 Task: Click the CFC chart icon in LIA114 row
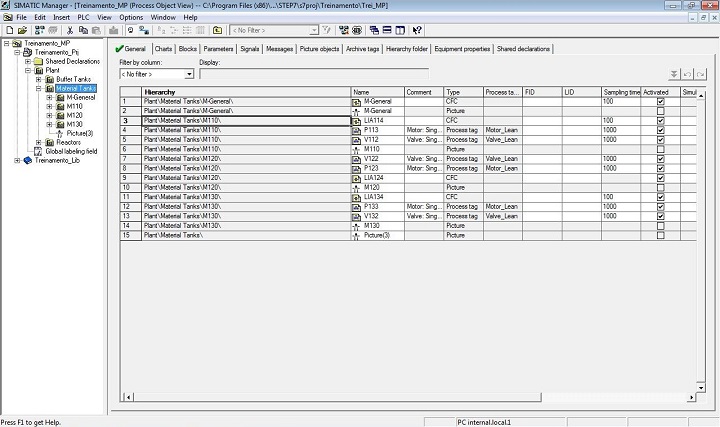[x=356, y=121]
